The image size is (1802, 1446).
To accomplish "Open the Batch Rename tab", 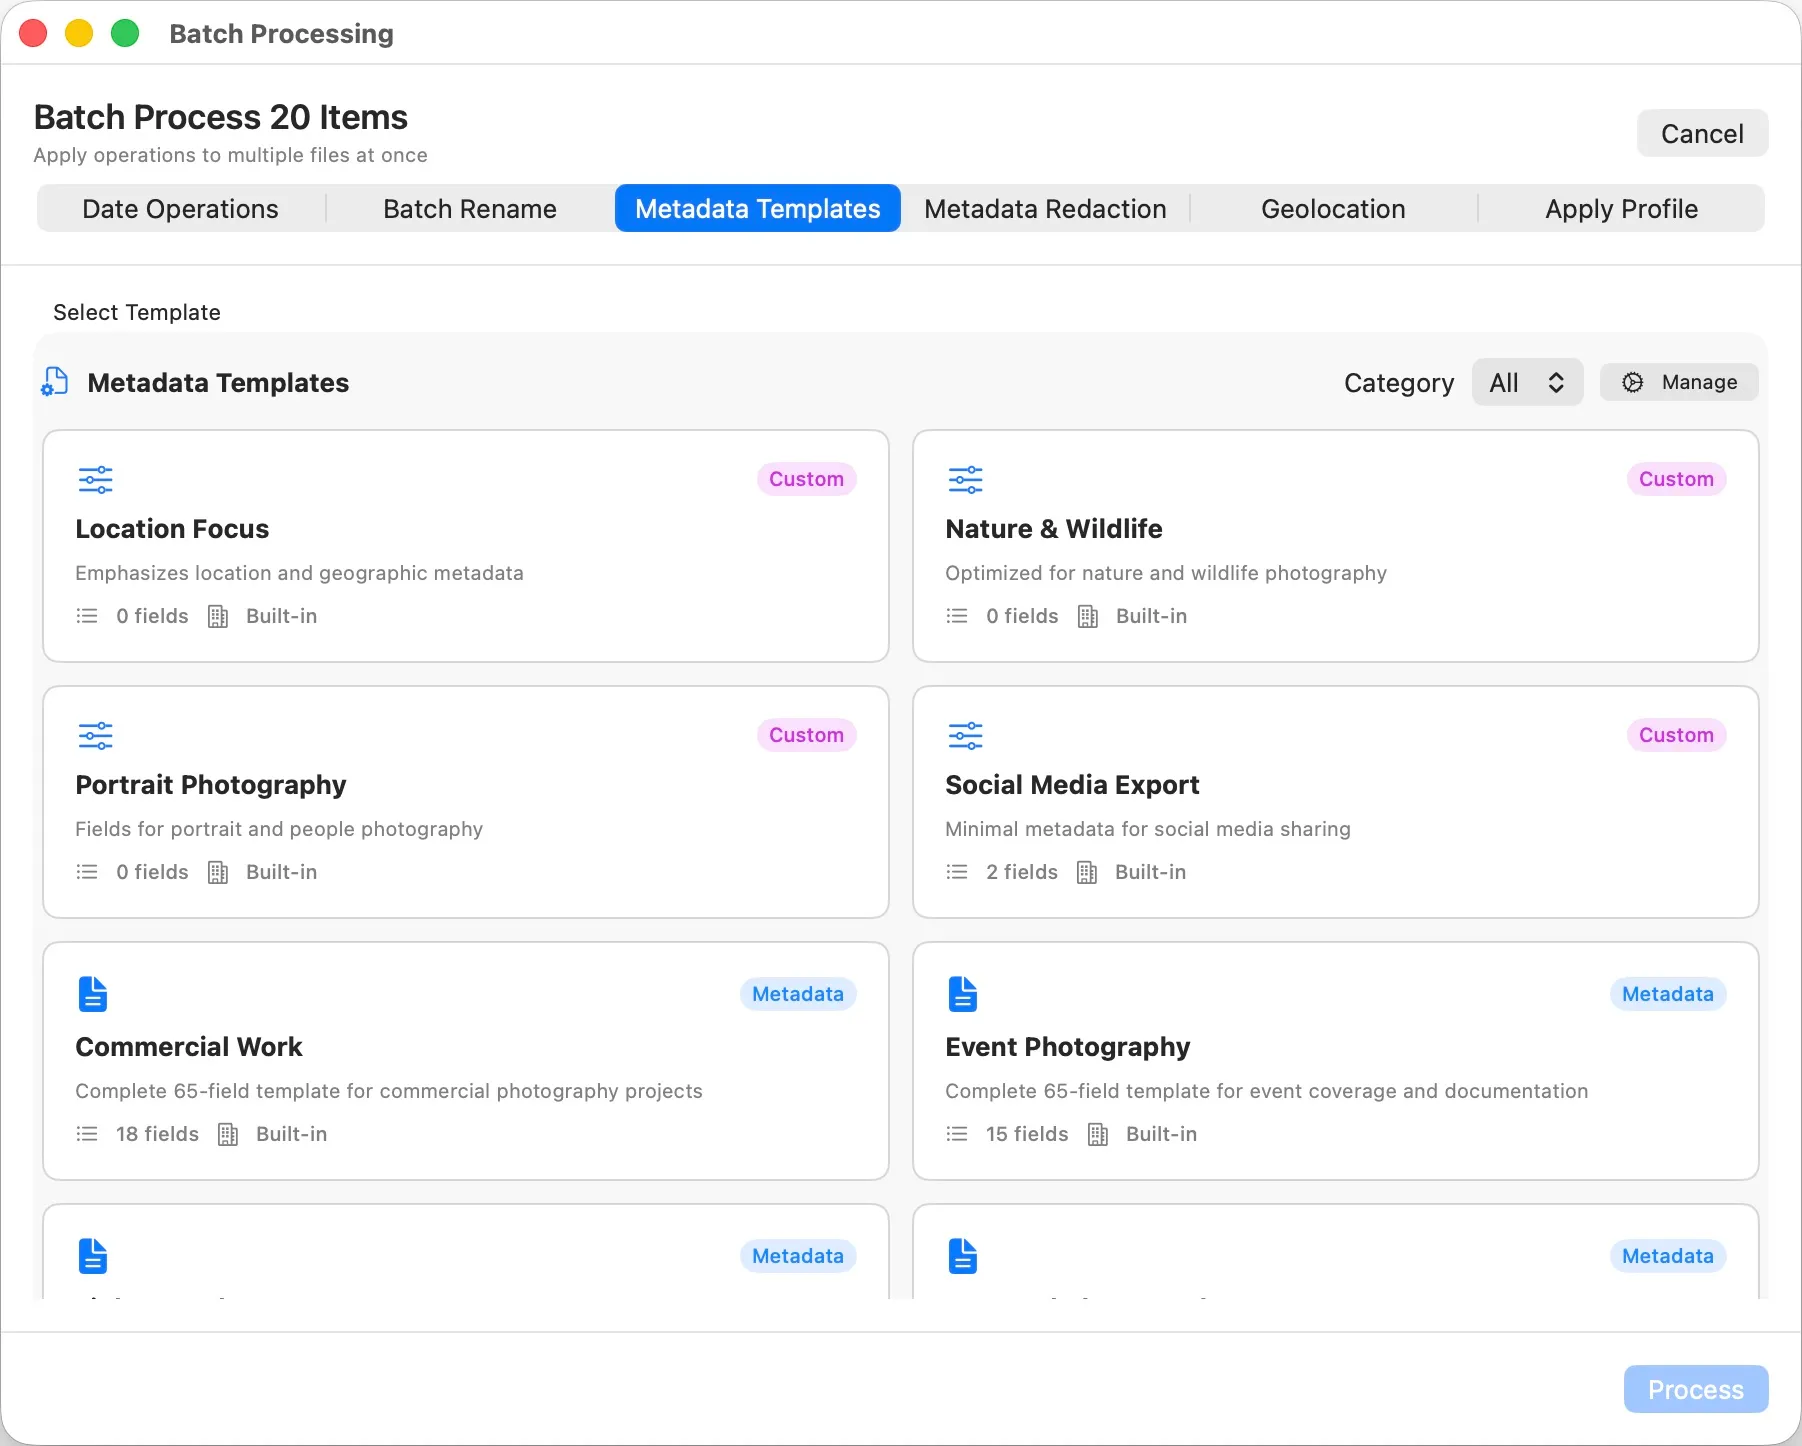I will (469, 208).
